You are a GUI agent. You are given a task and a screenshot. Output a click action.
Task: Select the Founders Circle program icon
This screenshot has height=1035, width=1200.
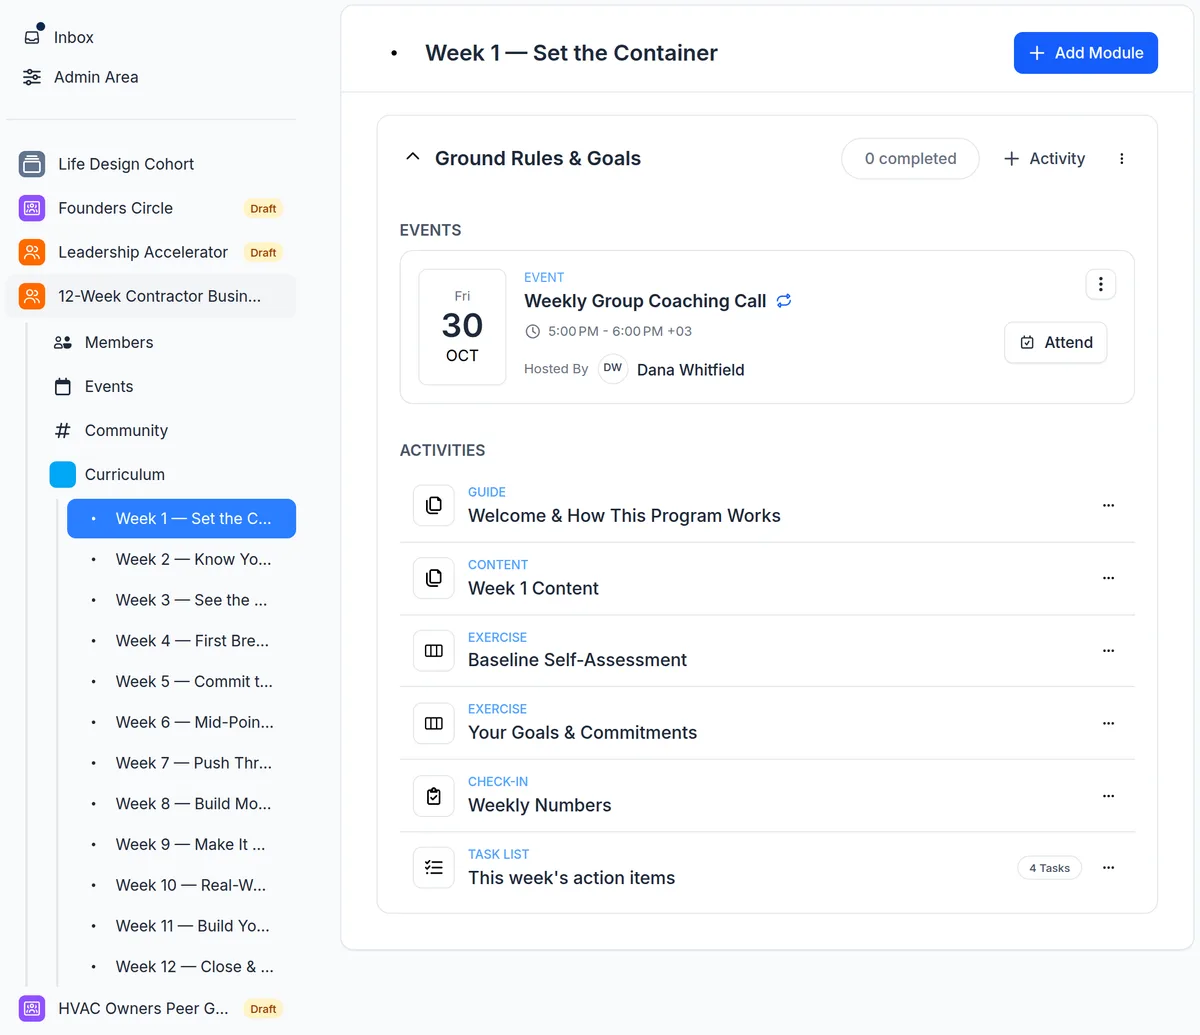[32, 208]
